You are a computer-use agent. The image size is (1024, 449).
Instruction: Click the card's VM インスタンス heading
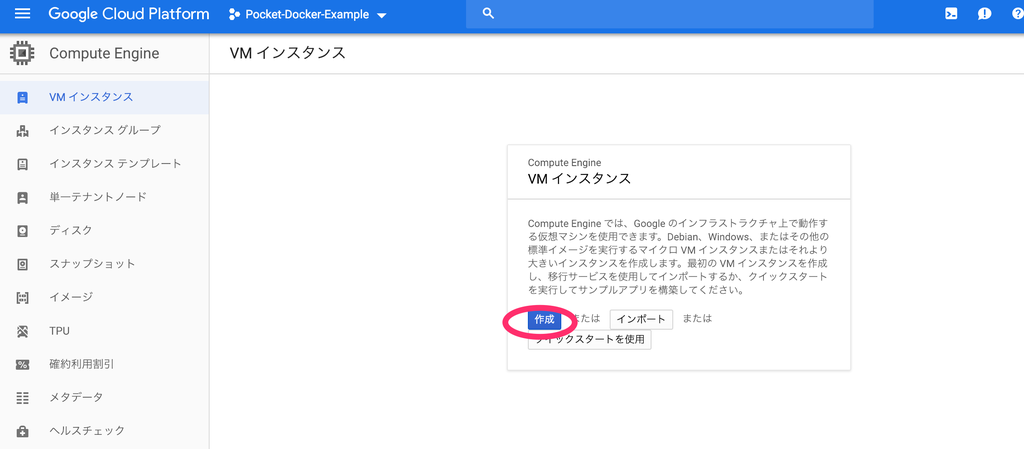579,178
